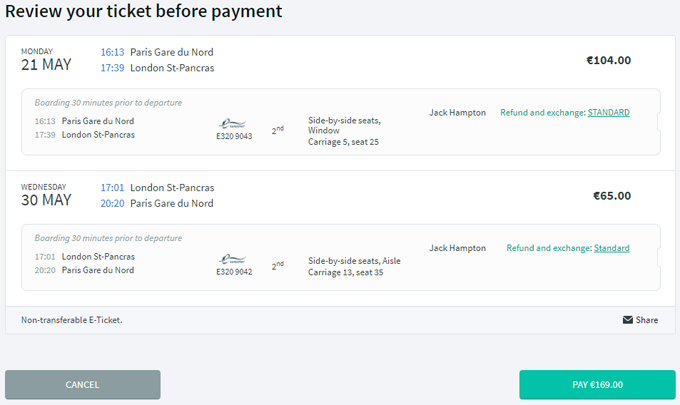Pay €169.00 for the tickets
680x405 pixels.
pyautogui.click(x=597, y=385)
